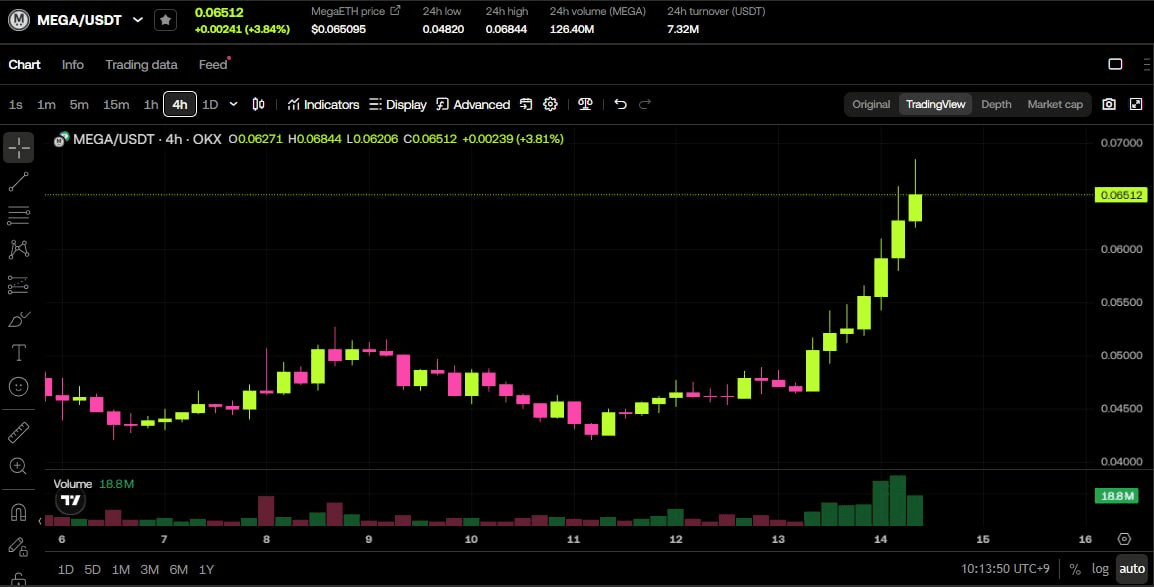Image resolution: width=1154 pixels, height=587 pixels.
Task: Set date range to 5D
Action: pos(93,569)
